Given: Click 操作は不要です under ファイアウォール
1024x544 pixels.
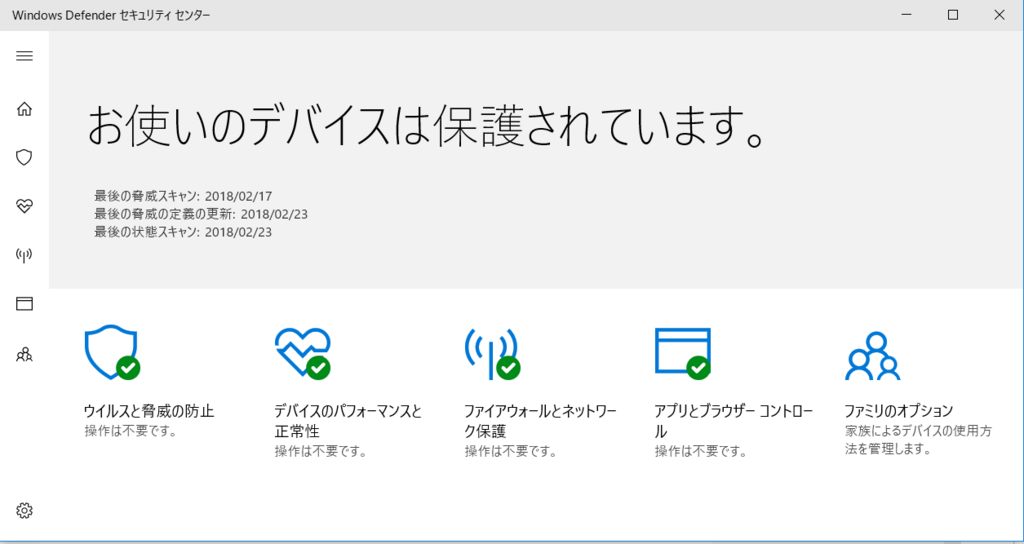Looking at the screenshot, I should 511,451.
